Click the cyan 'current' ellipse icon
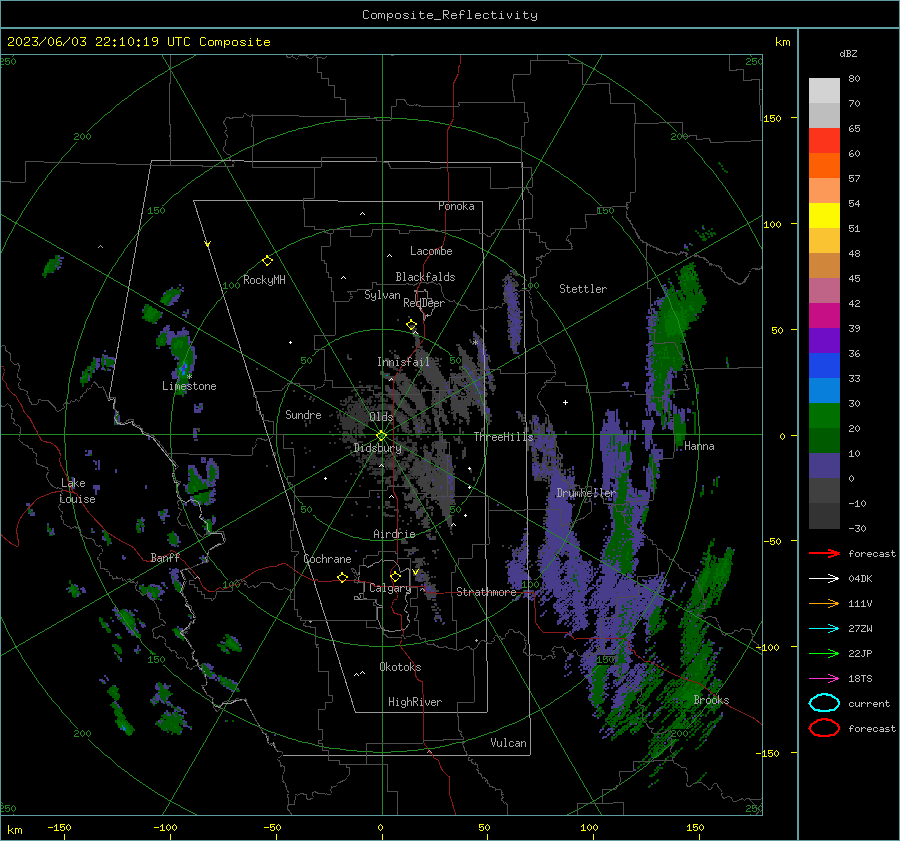The image size is (900, 841). (x=824, y=703)
